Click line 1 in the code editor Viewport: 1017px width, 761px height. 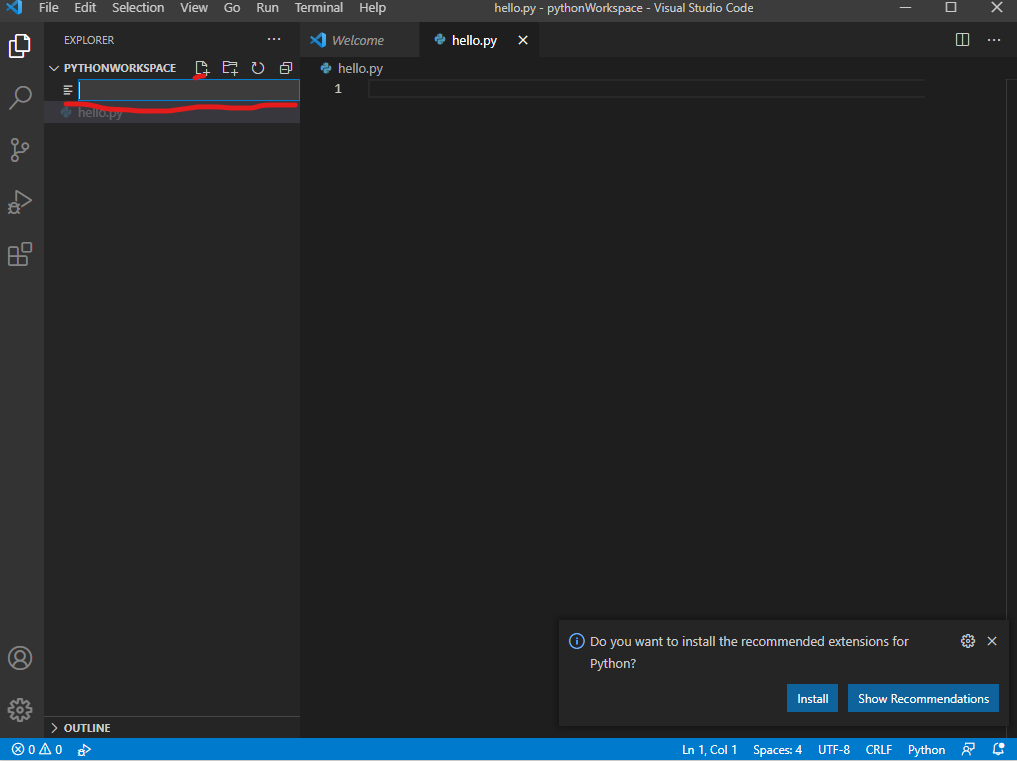(646, 89)
